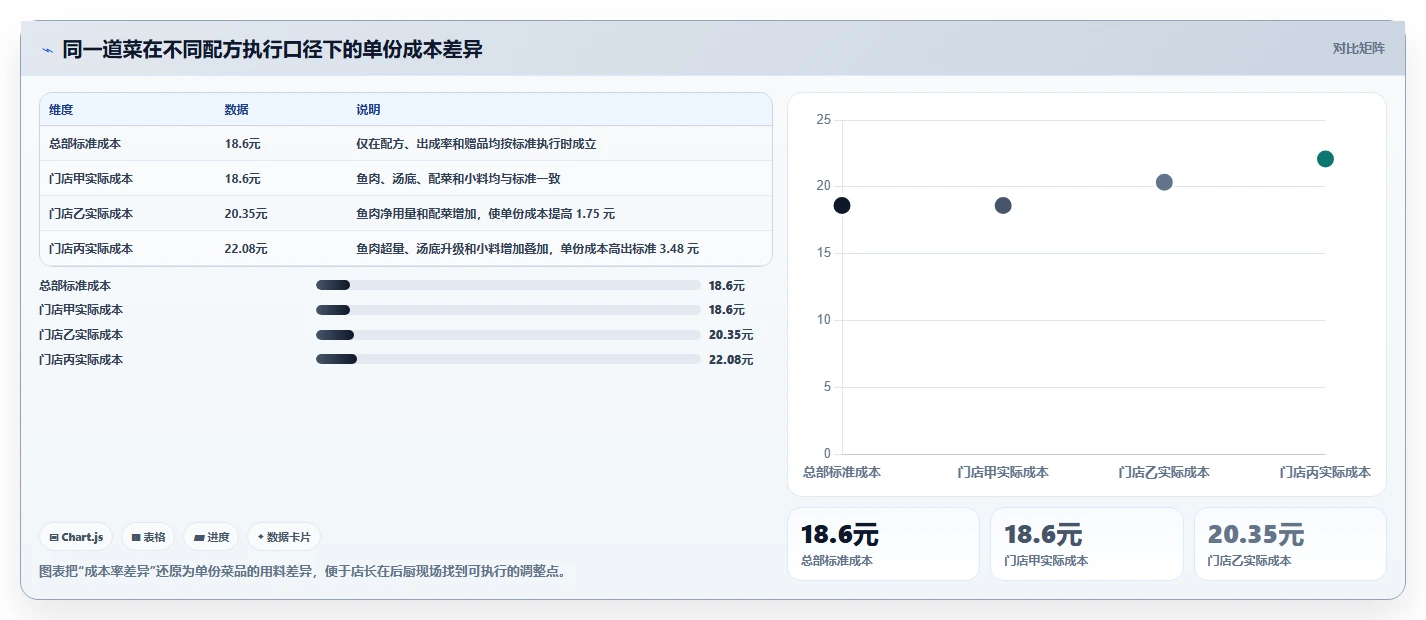The image size is (1426, 620).
Task: Select the 进度 chip
Action: [212, 537]
